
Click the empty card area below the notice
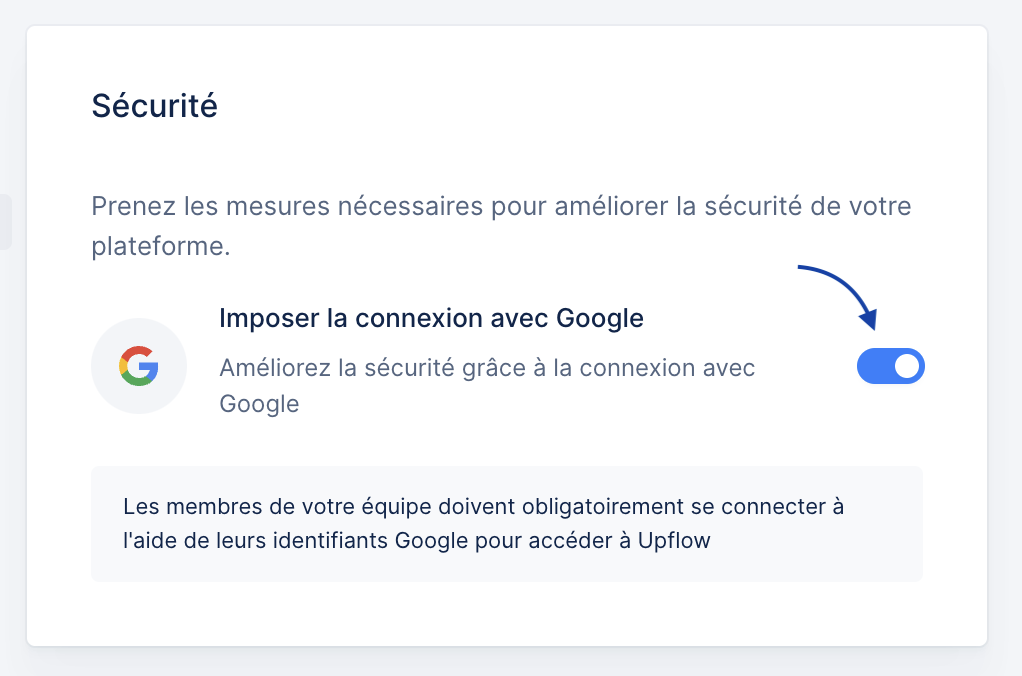coord(506,613)
